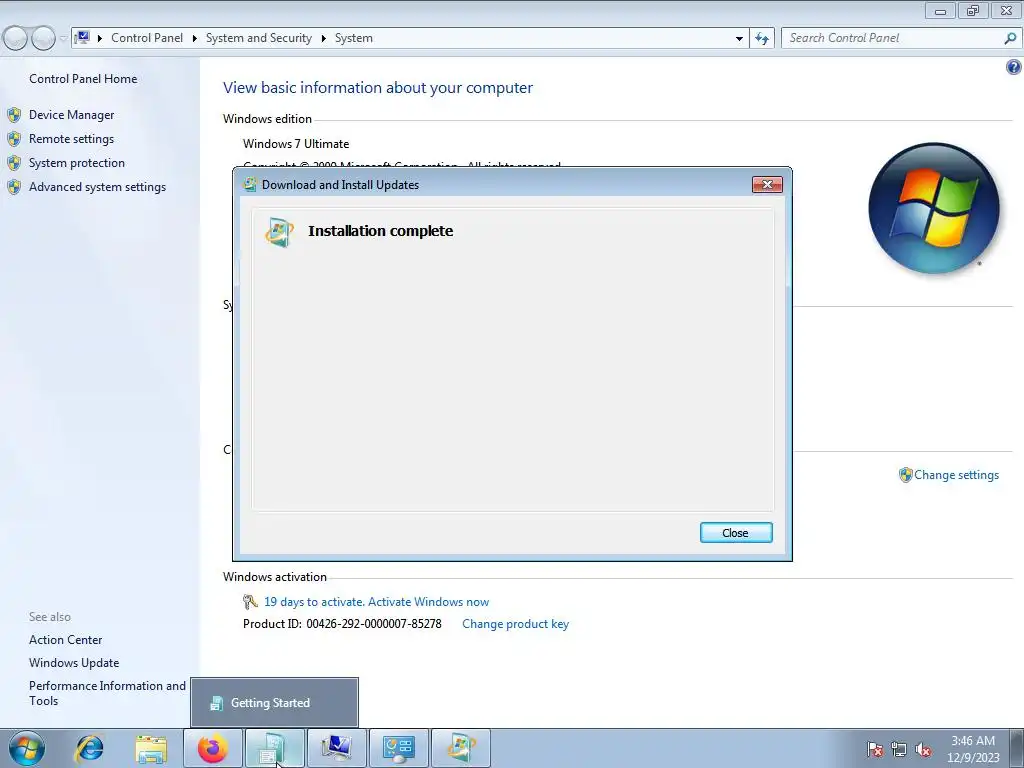1024x768 pixels.
Task: Click the Back navigation button
Action: pos(16,39)
